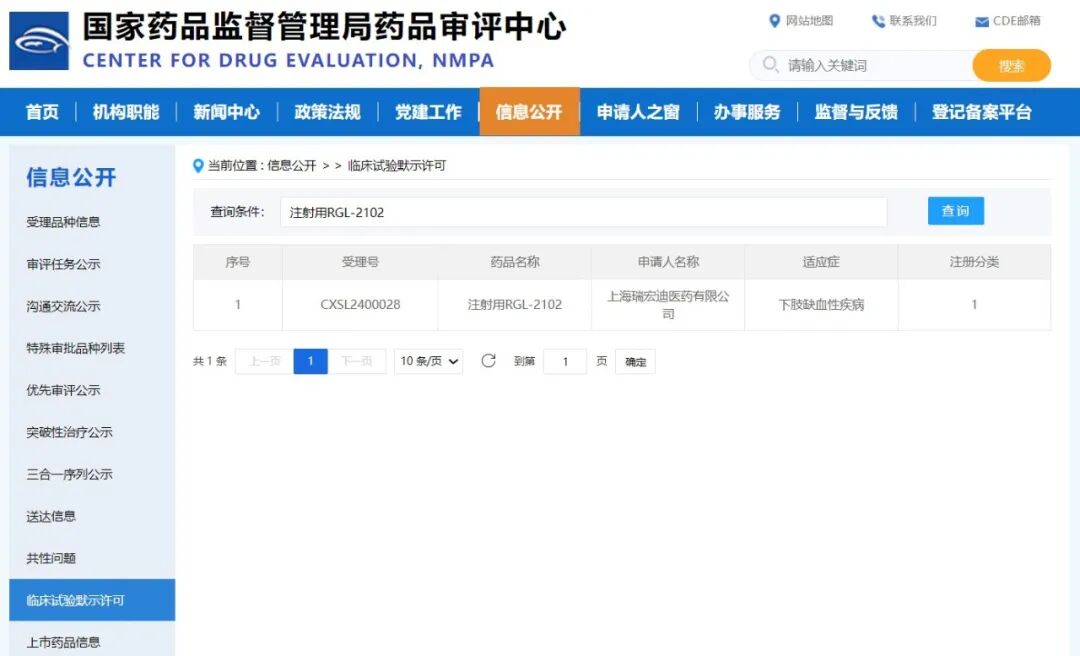The width and height of the screenshot is (1080, 656).
Task: Open 突破性治疗公示 in the sidebar
Action: (70, 432)
